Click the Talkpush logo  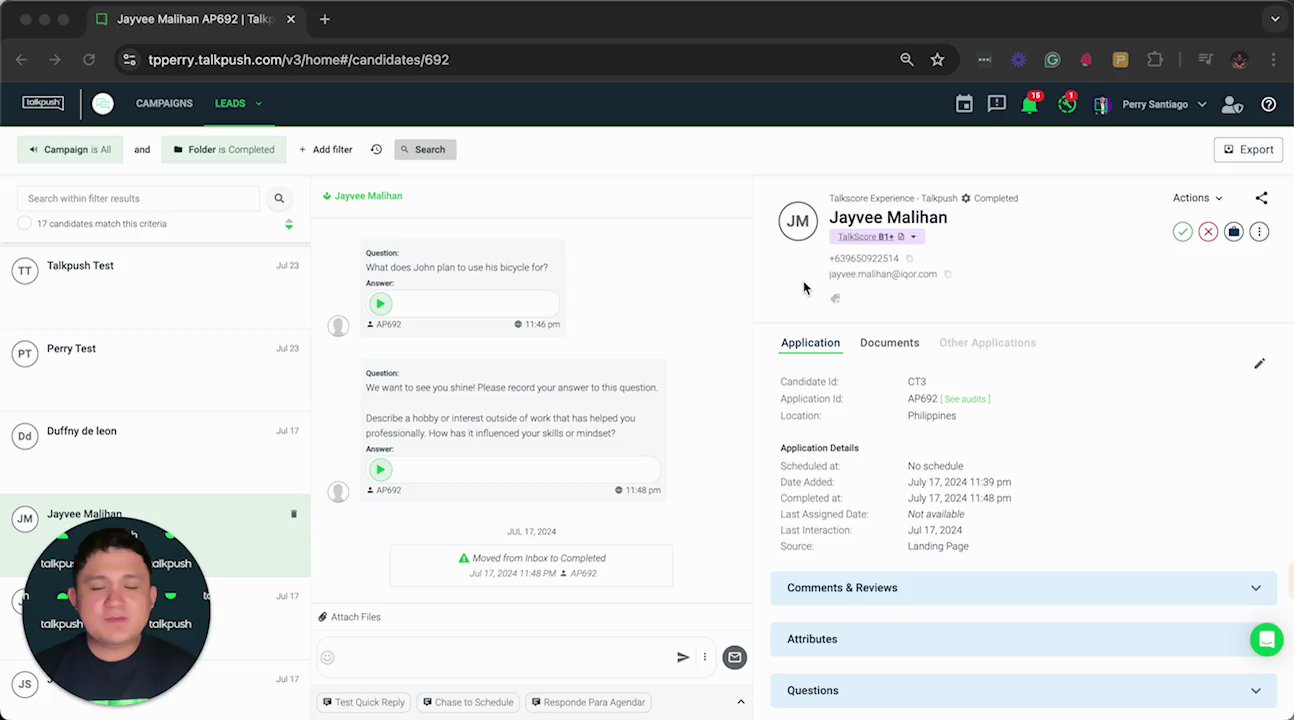(x=43, y=103)
